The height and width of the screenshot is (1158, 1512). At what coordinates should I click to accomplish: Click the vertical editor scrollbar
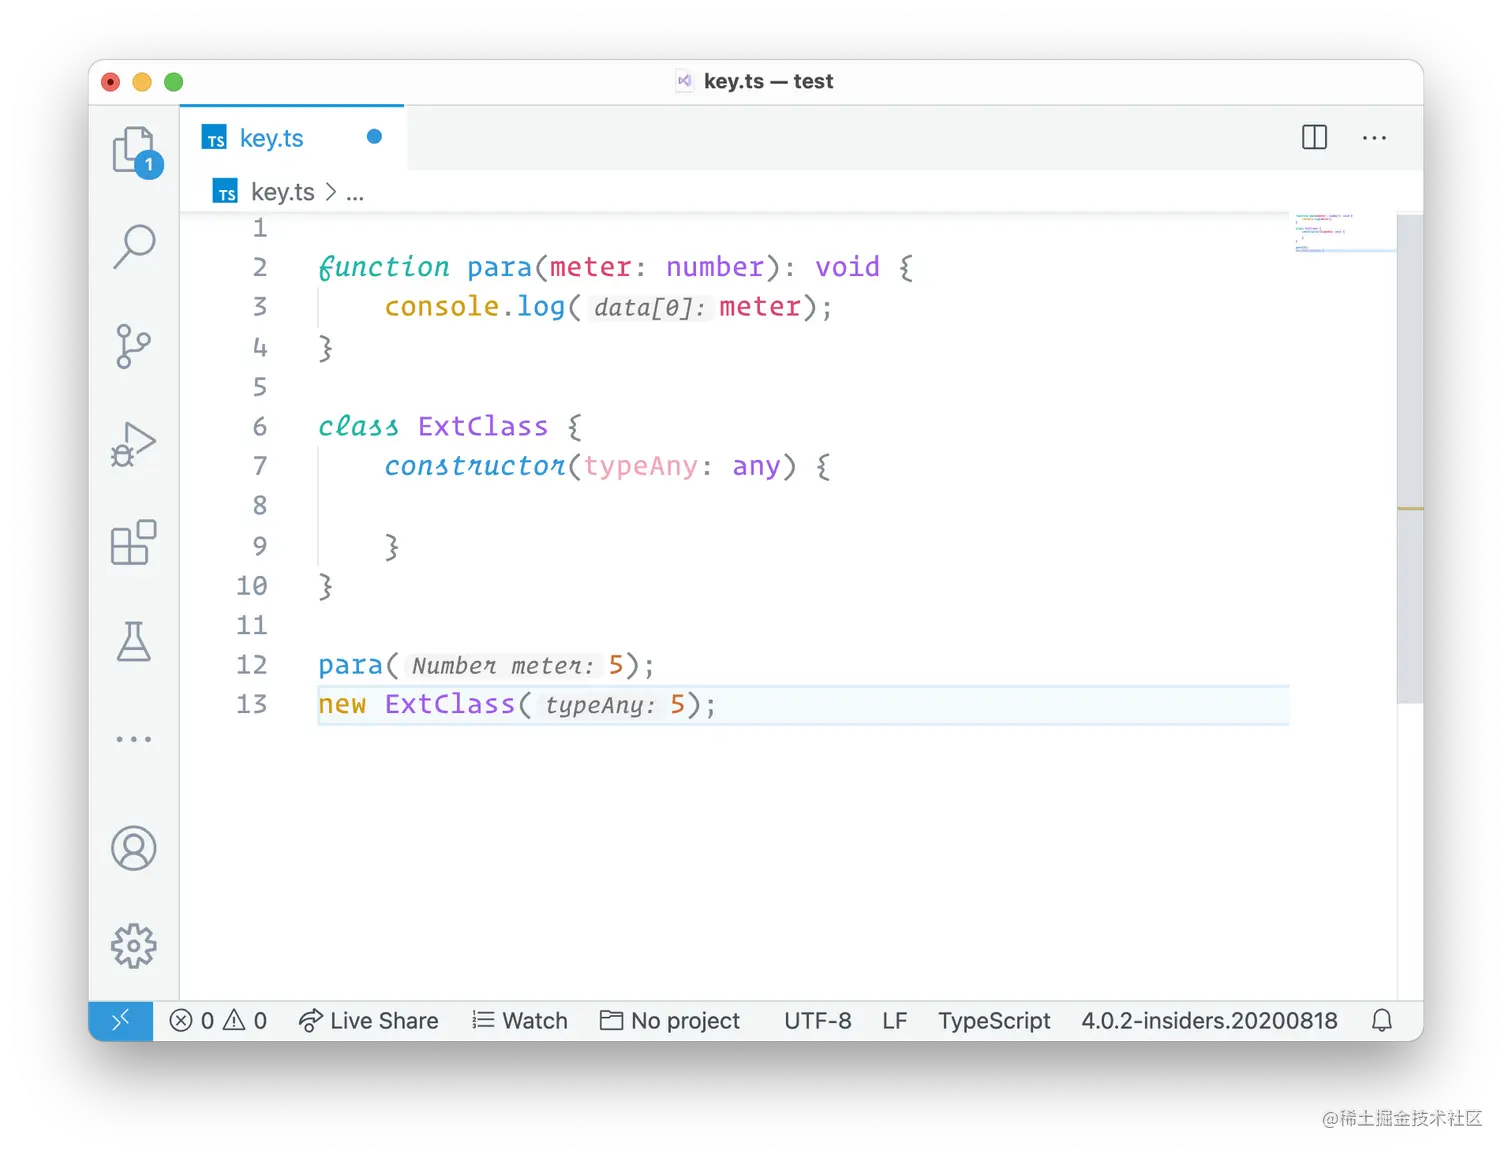[x=1410, y=458]
